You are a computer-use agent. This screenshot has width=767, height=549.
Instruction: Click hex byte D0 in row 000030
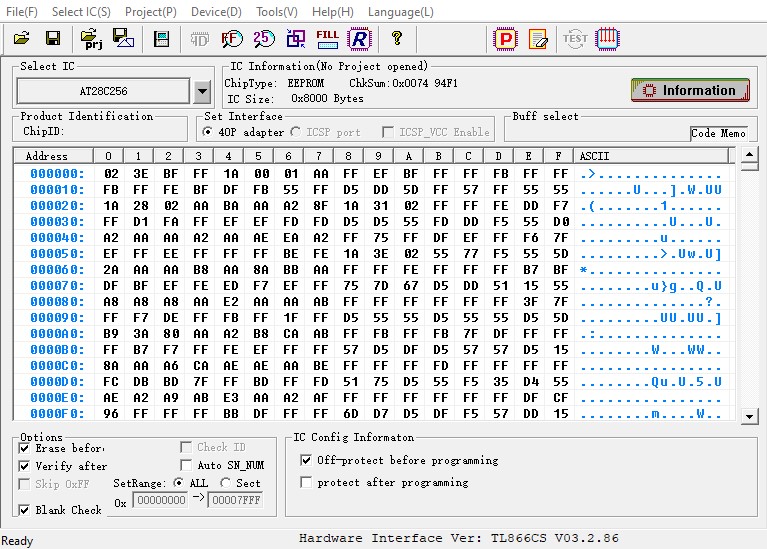(561, 222)
